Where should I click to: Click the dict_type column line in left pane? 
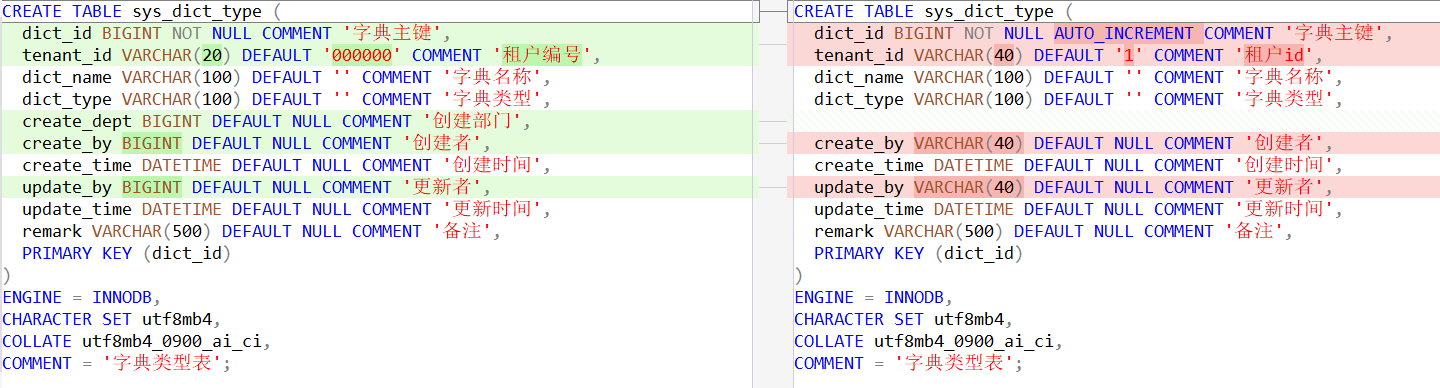coord(287,99)
